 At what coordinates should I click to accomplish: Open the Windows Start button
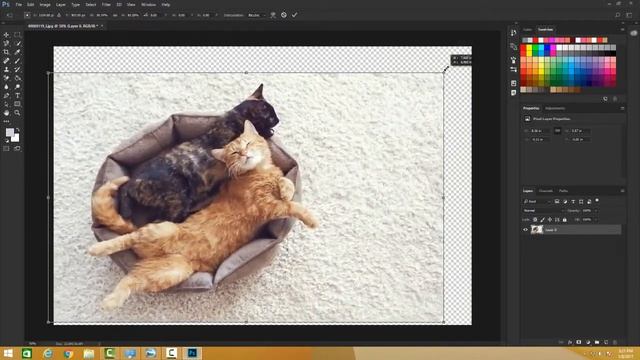(x=7, y=353)
